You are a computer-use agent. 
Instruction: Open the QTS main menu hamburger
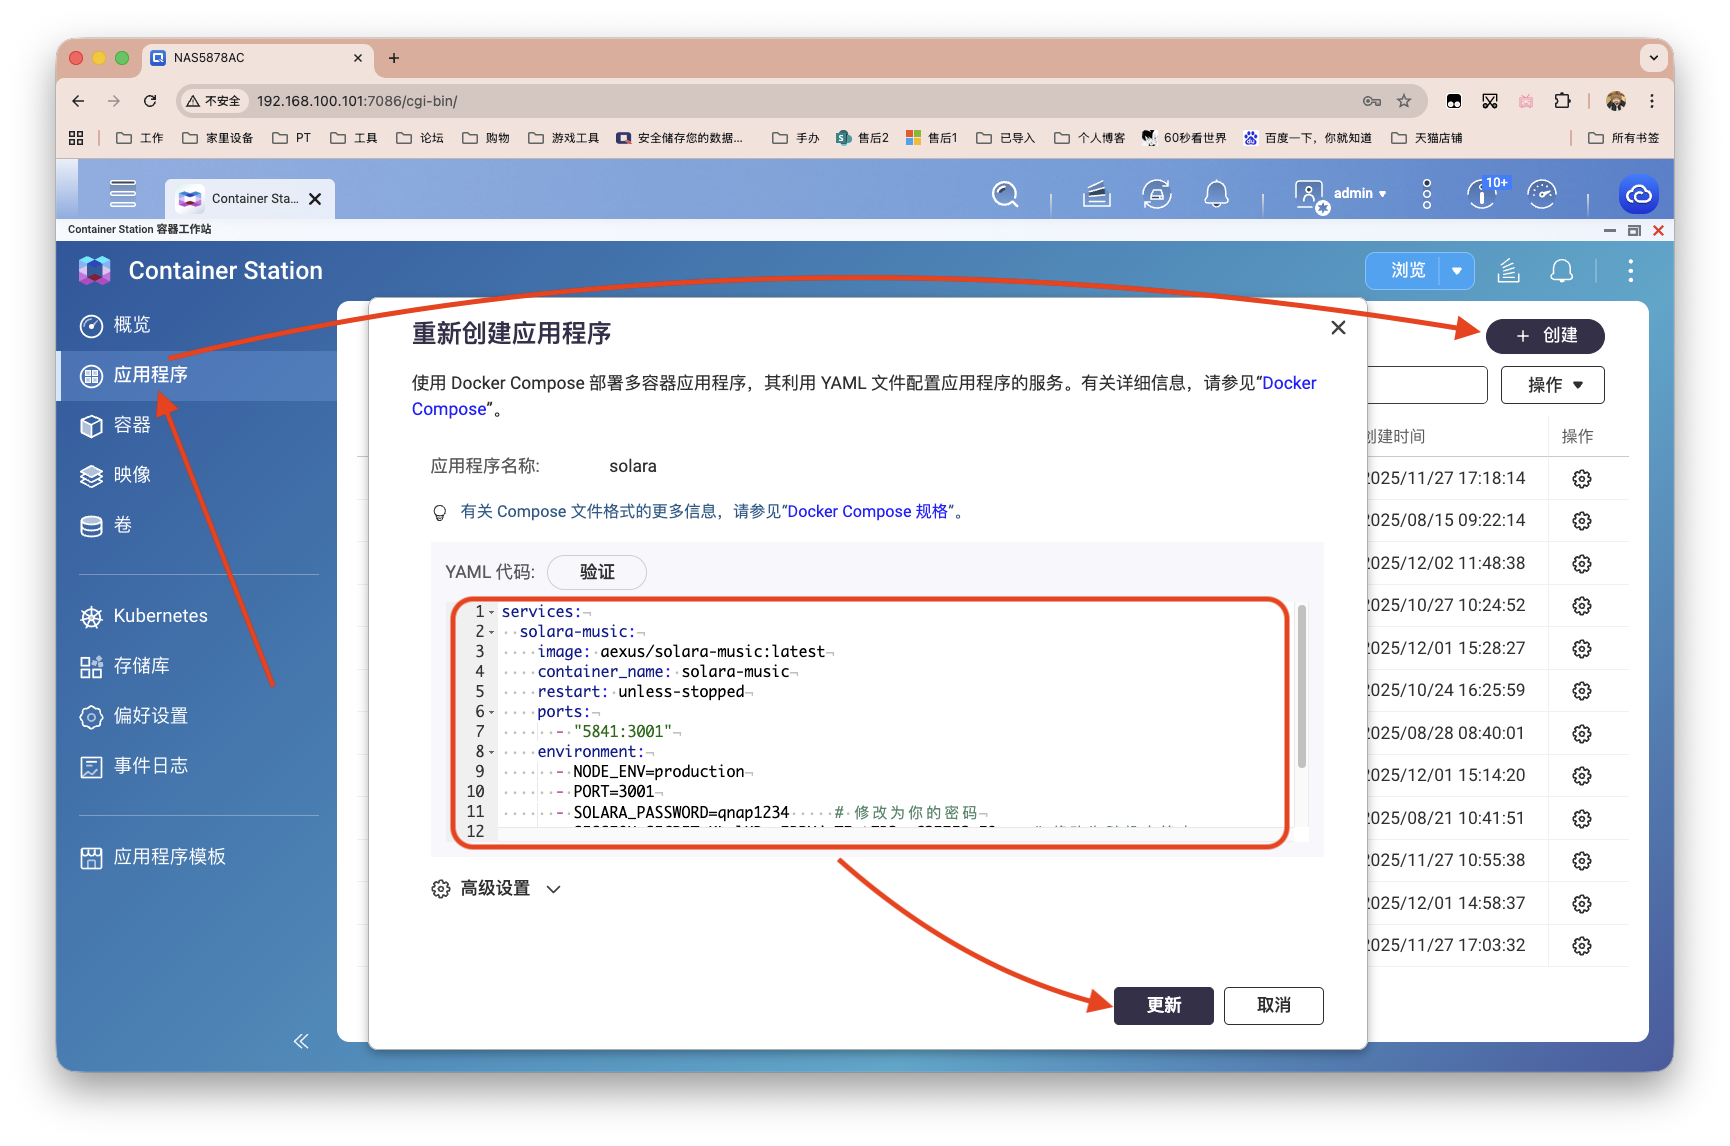tap(123, 194)
